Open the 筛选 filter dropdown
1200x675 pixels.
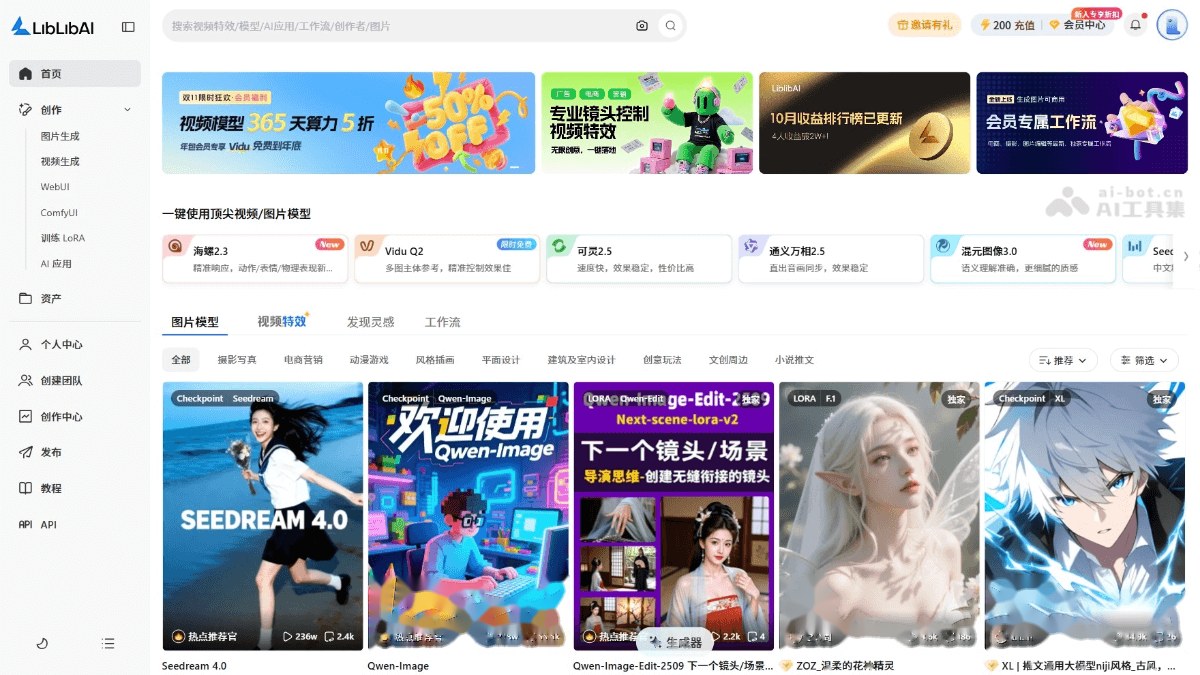(x=1144, y=359)
